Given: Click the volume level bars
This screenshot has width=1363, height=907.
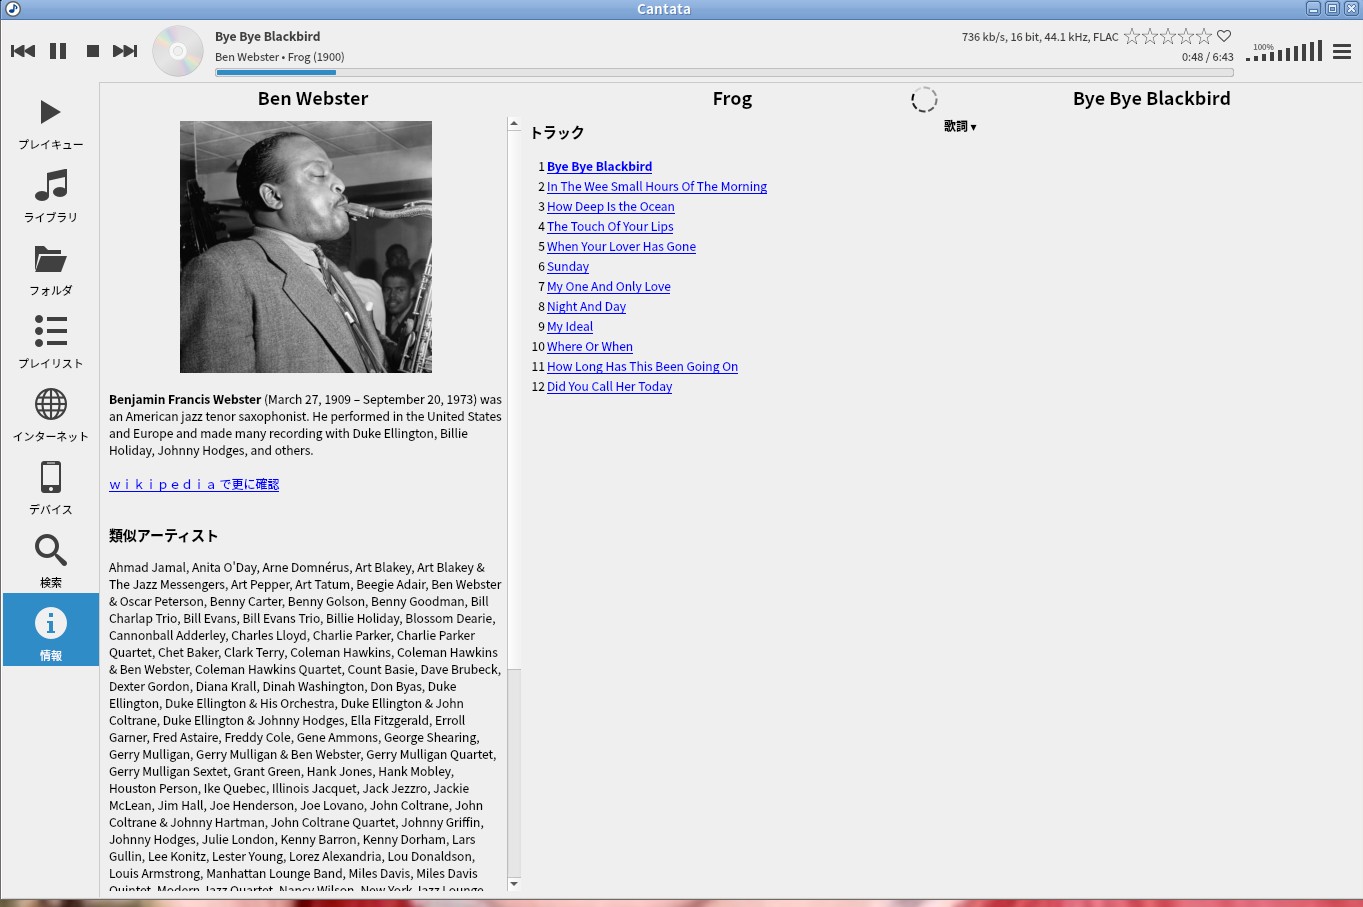Looking at the screenshot, I should [1285, 52].
